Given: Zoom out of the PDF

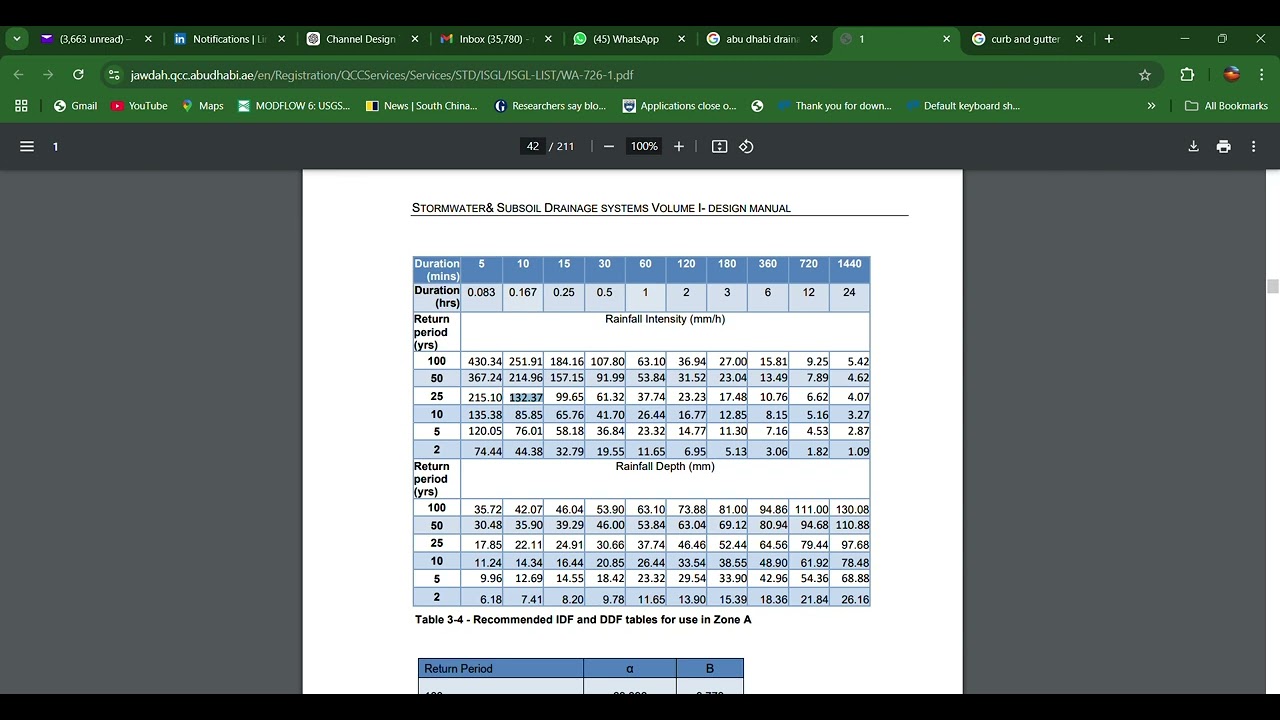Looking at the screenshot, I should click(x=608, y=146).
